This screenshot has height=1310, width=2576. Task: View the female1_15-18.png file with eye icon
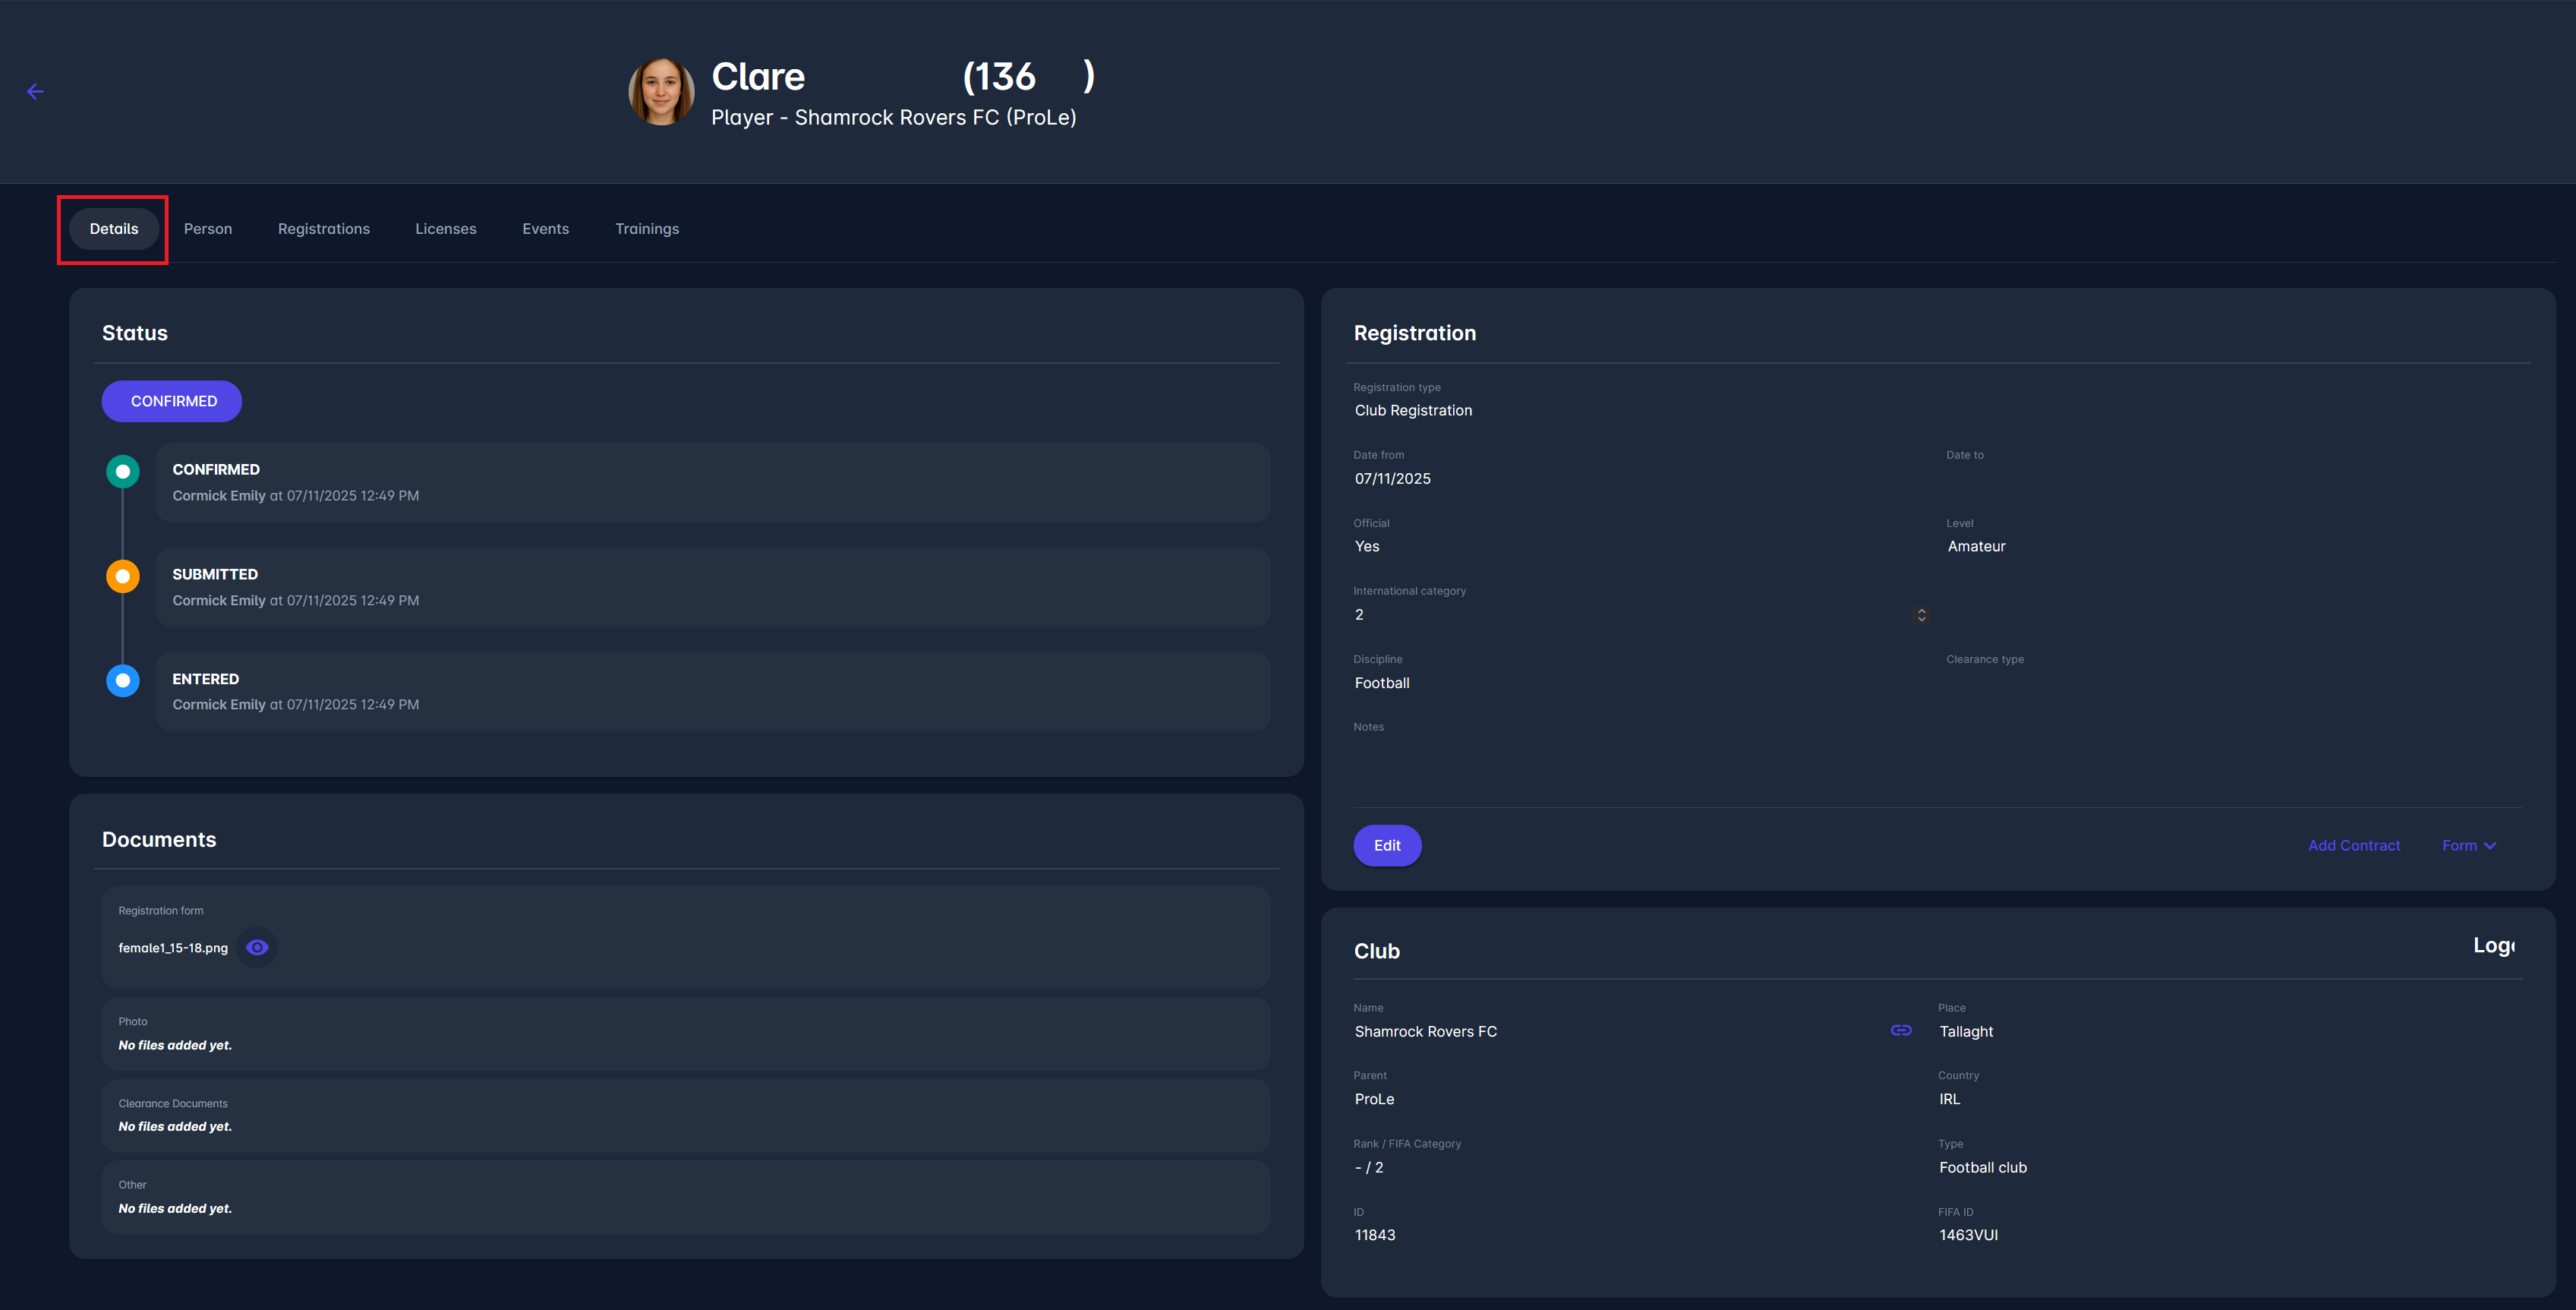(x=257, y=947)
